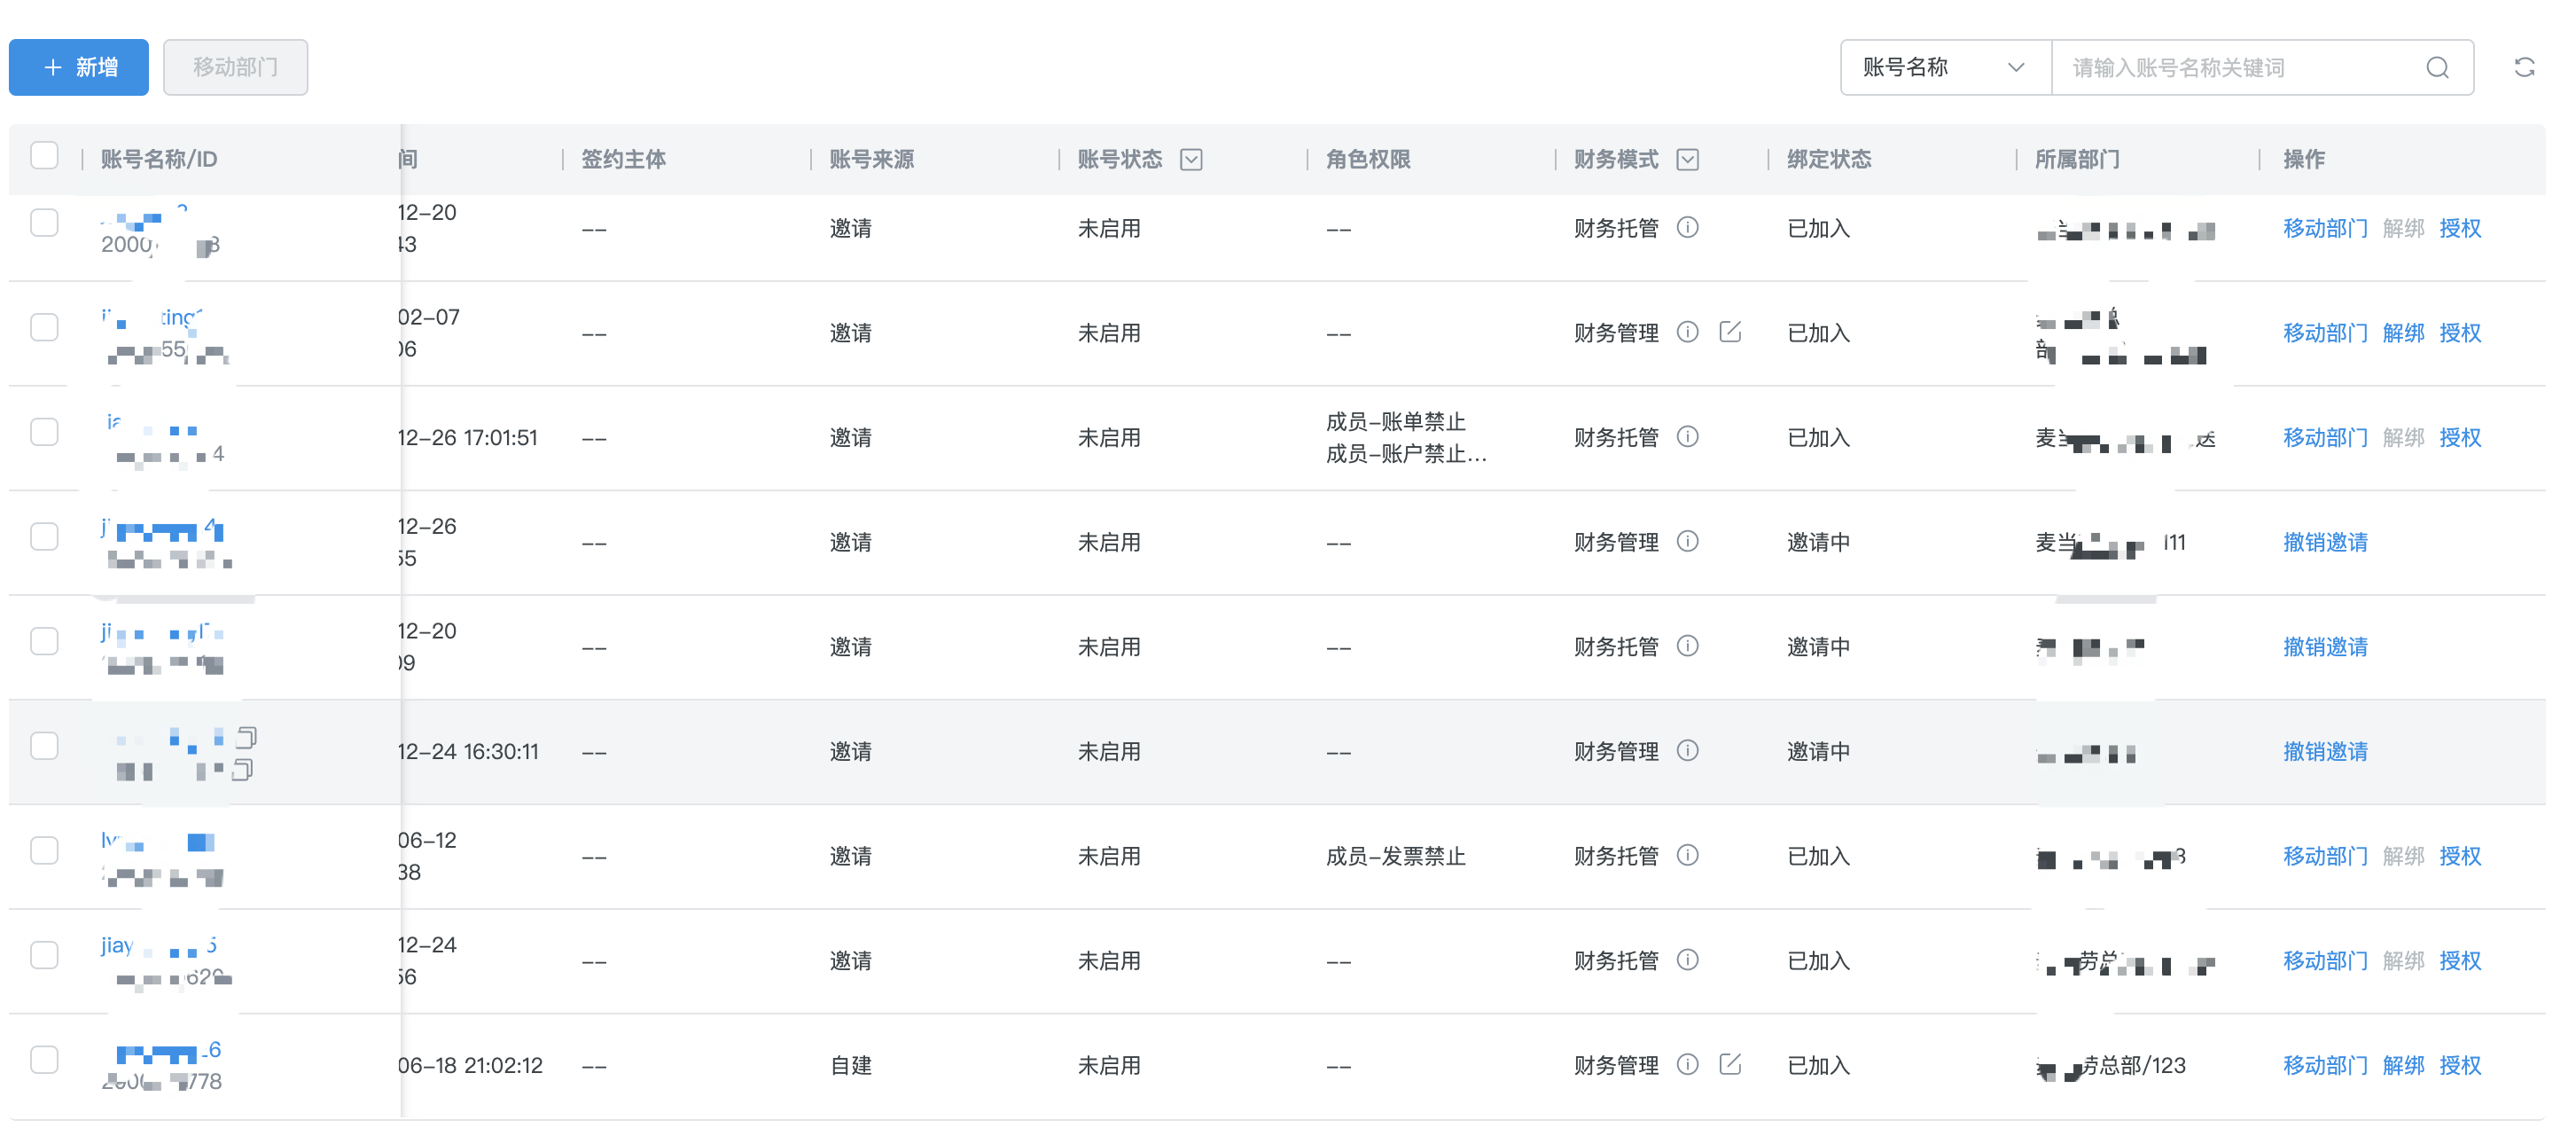Toggle the select-all checkbox in table header

[44, 156]
